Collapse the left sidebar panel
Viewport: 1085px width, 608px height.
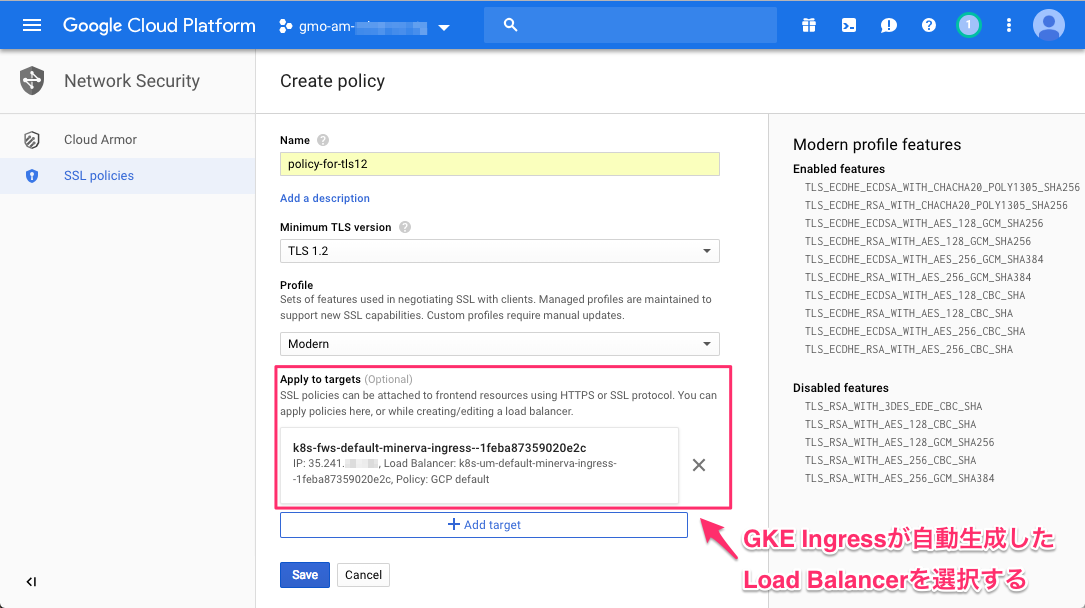pos(31,582)
